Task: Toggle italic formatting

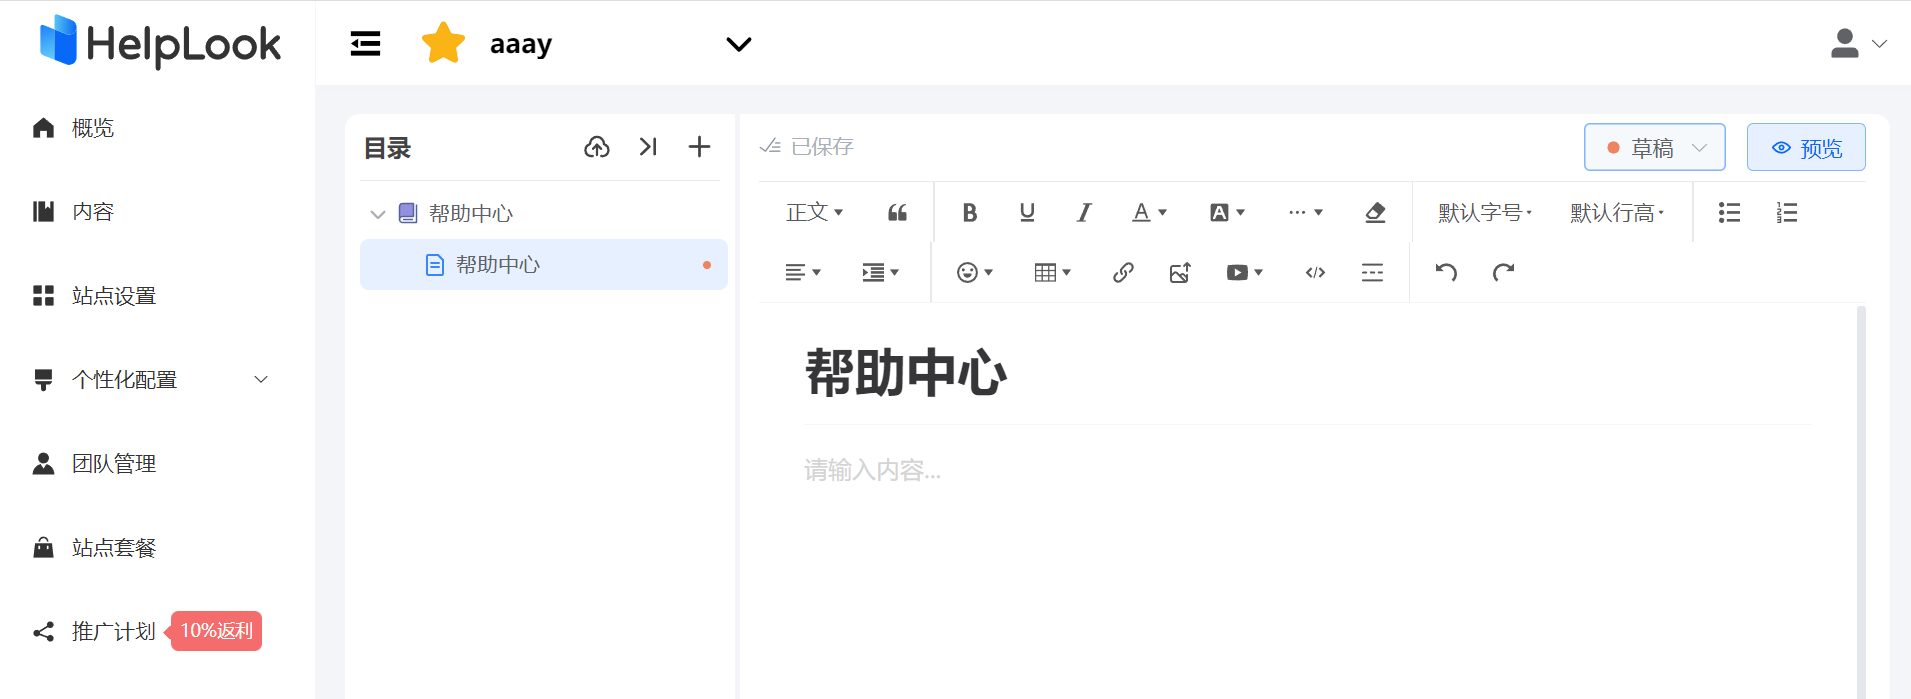Action: click(x=1084, y=213)
